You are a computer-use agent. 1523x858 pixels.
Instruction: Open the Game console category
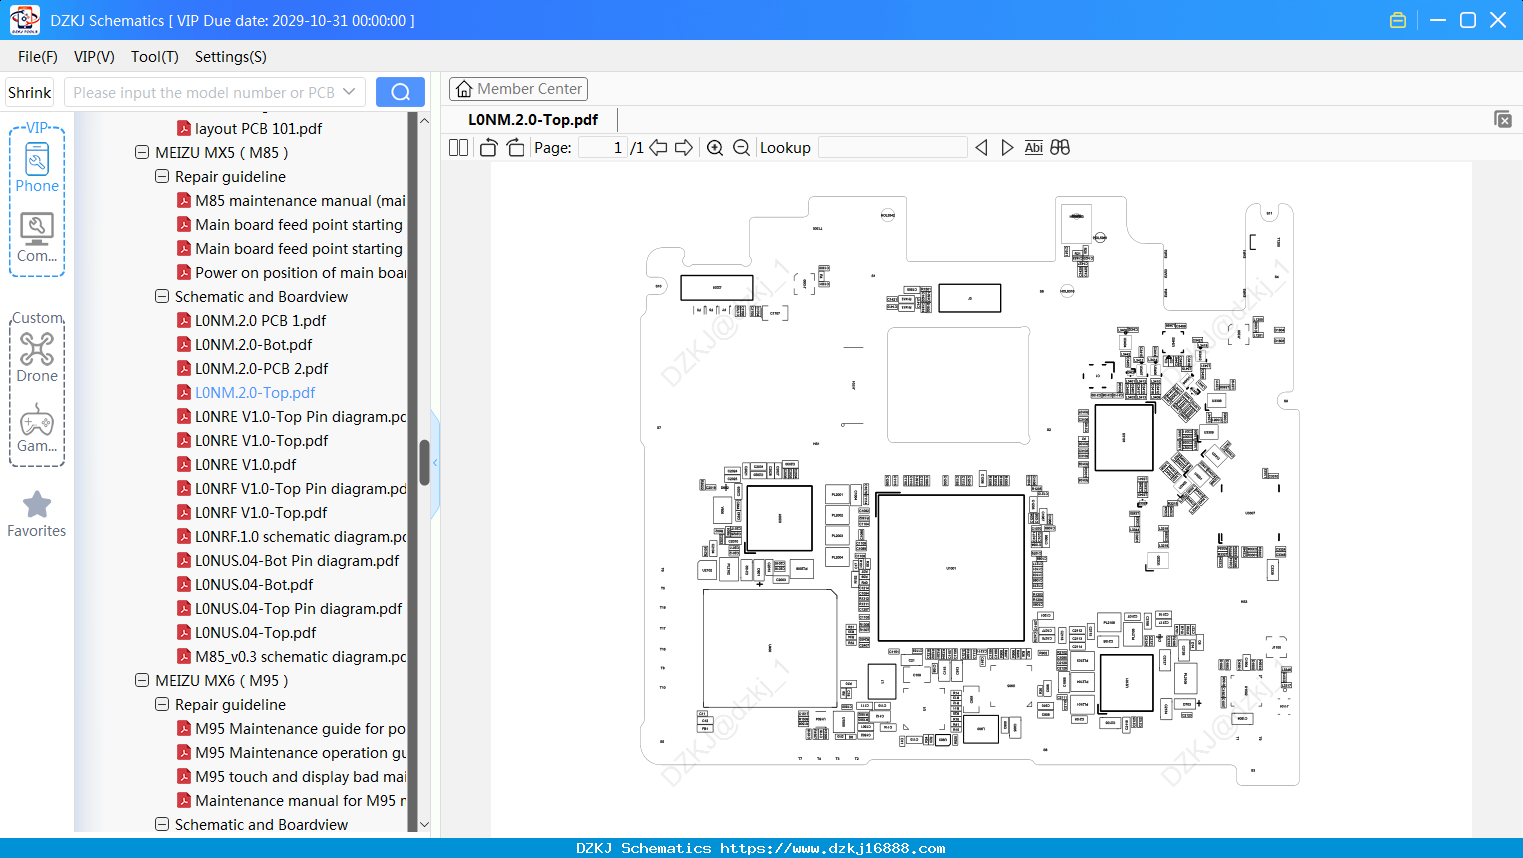tap(37, 428)
